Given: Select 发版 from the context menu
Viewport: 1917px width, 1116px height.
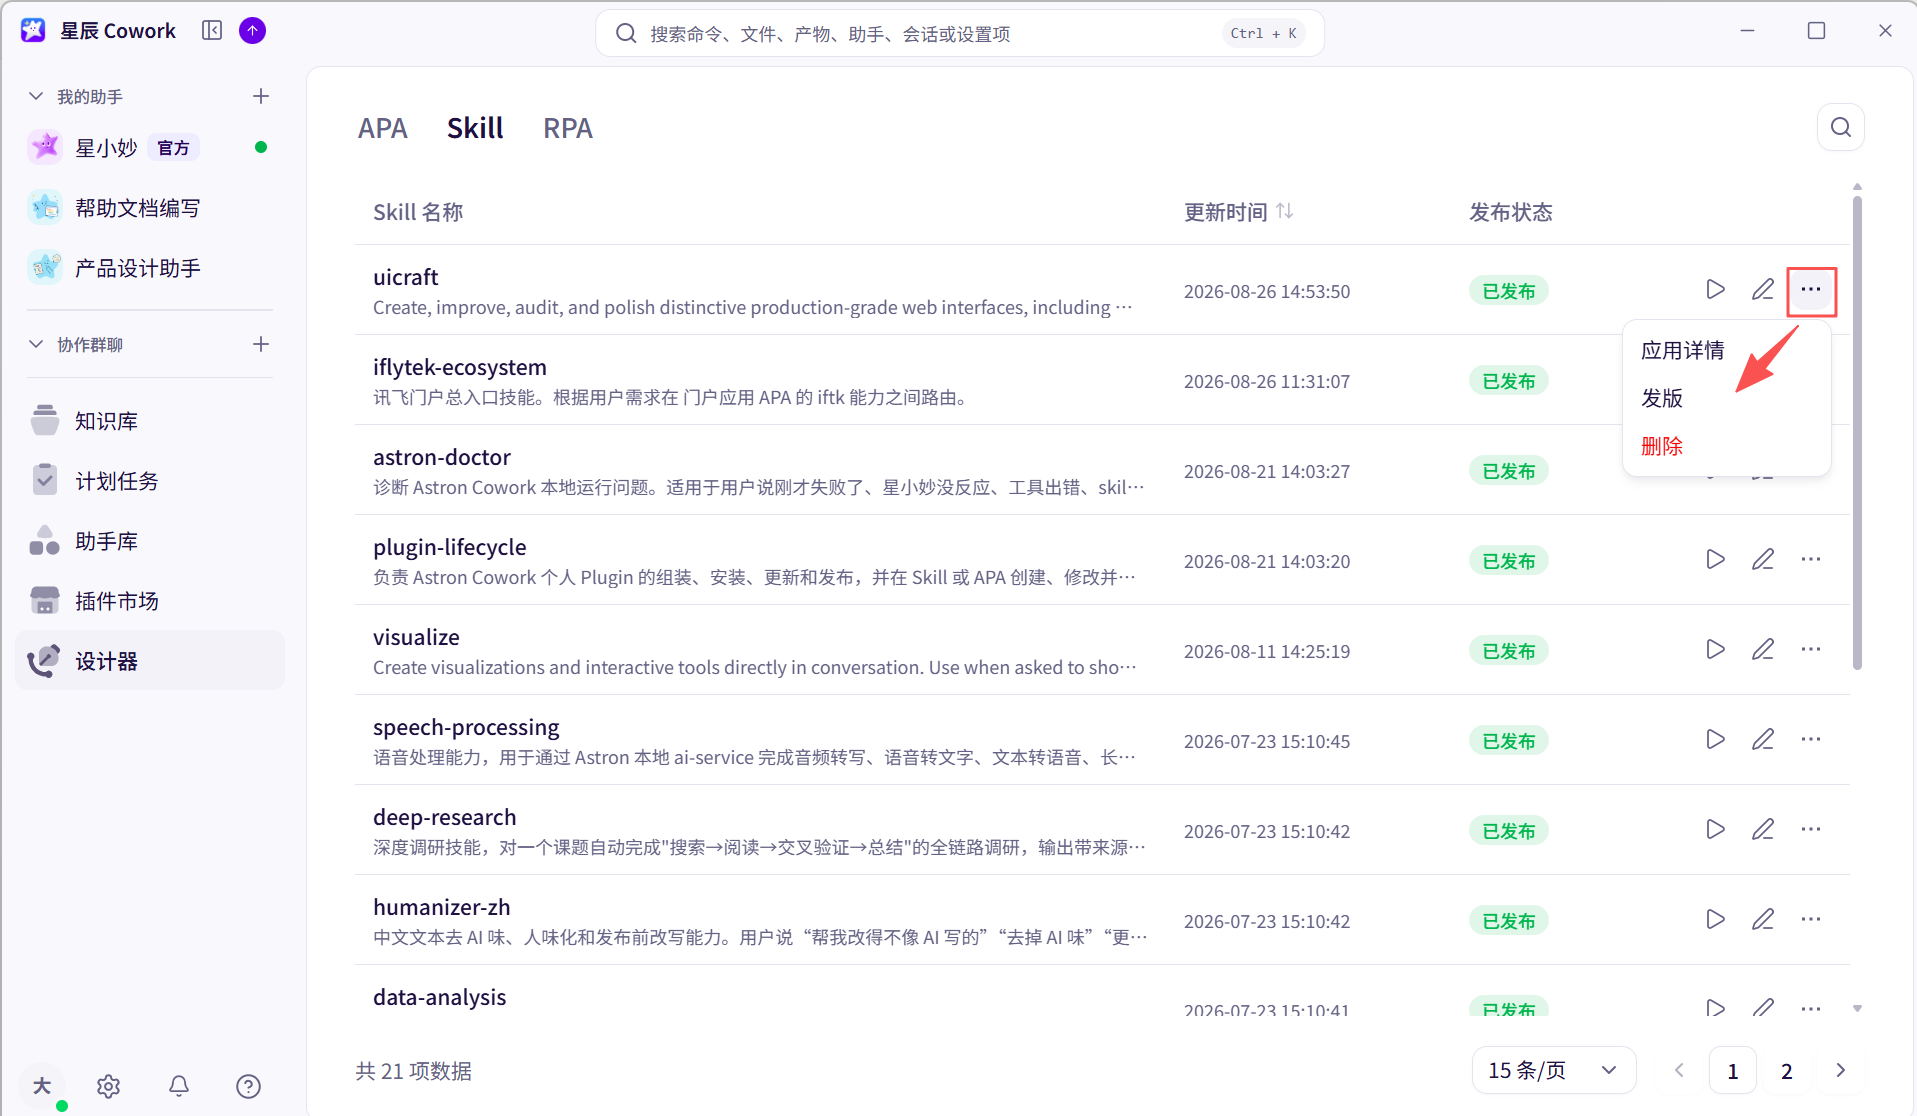Looking at the screenshot, I should coord(1662,399).
